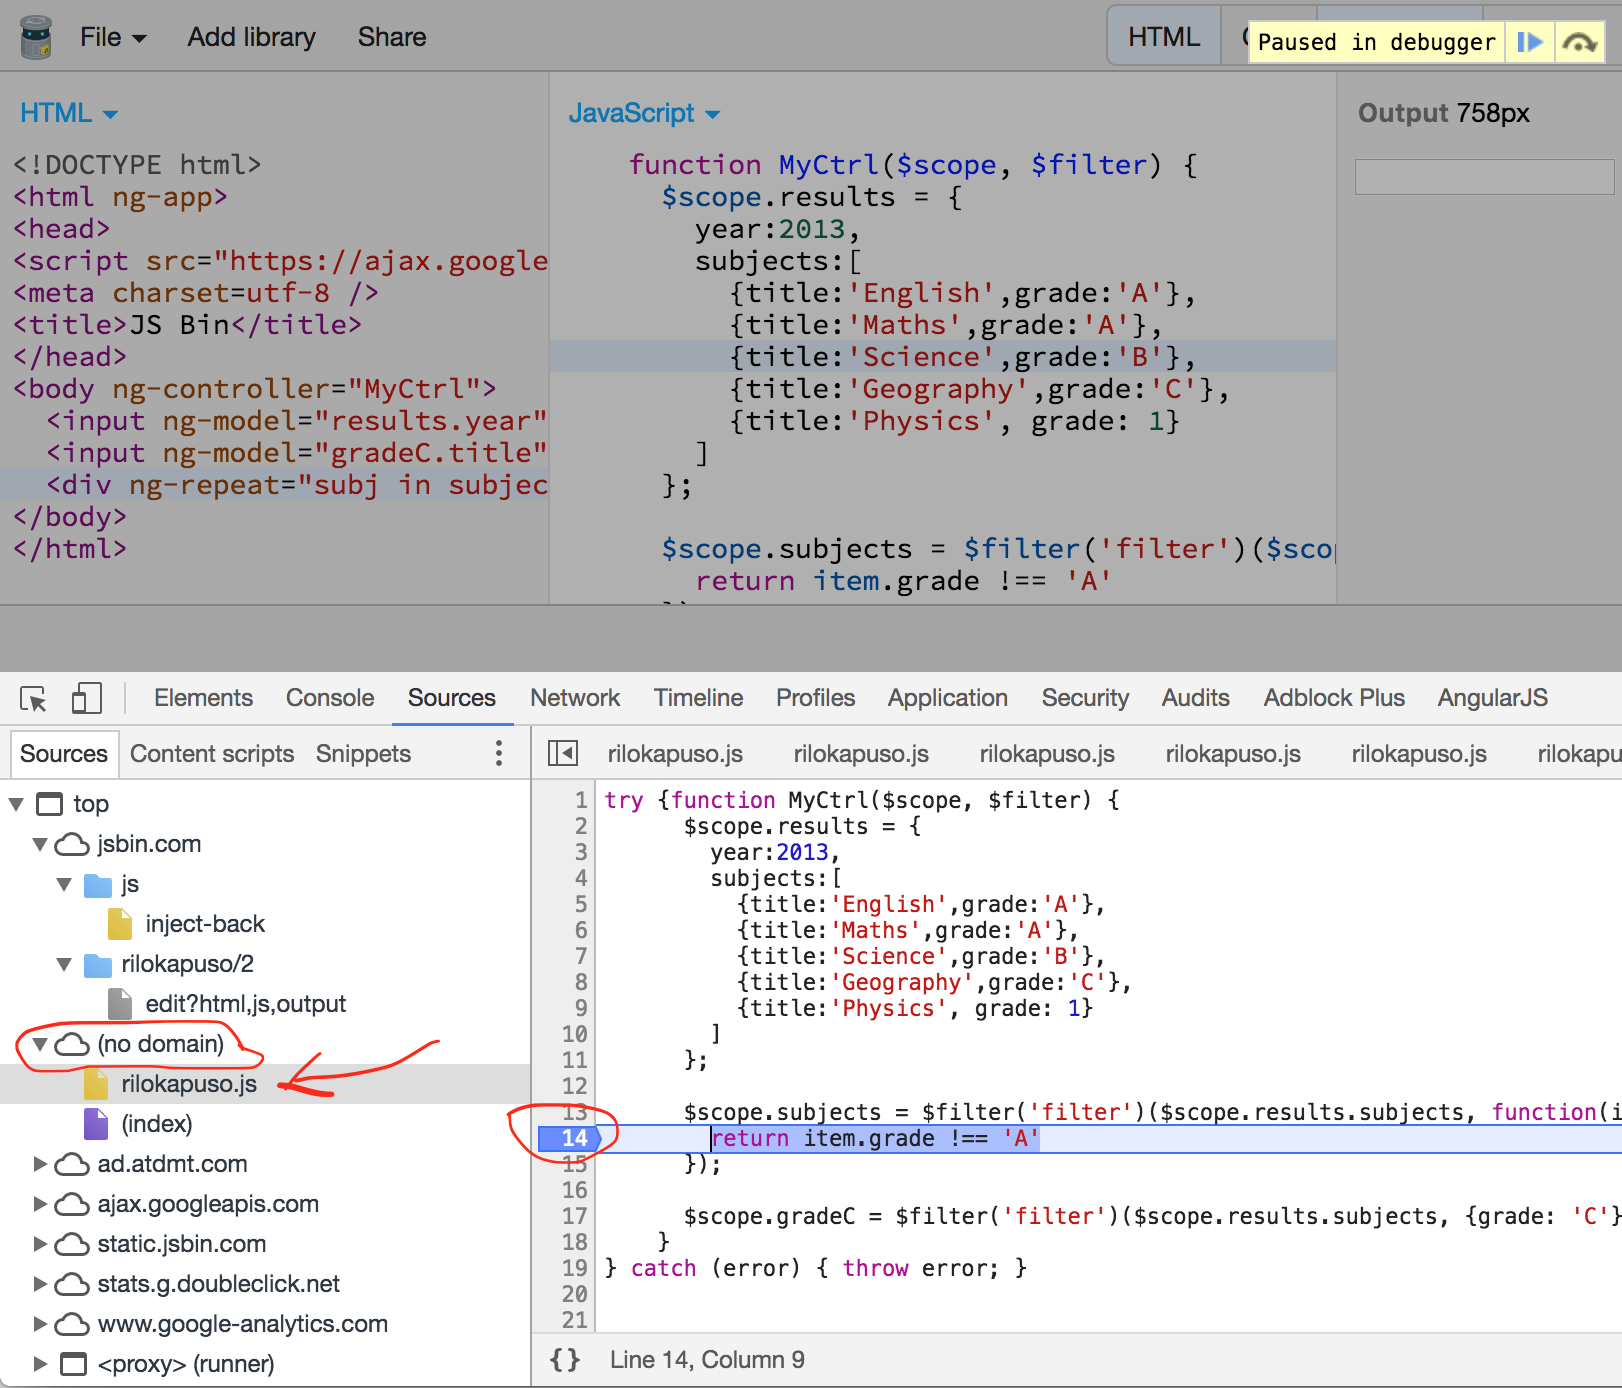Expand www.google-analytics.com domain

(x=40, y=1324)
